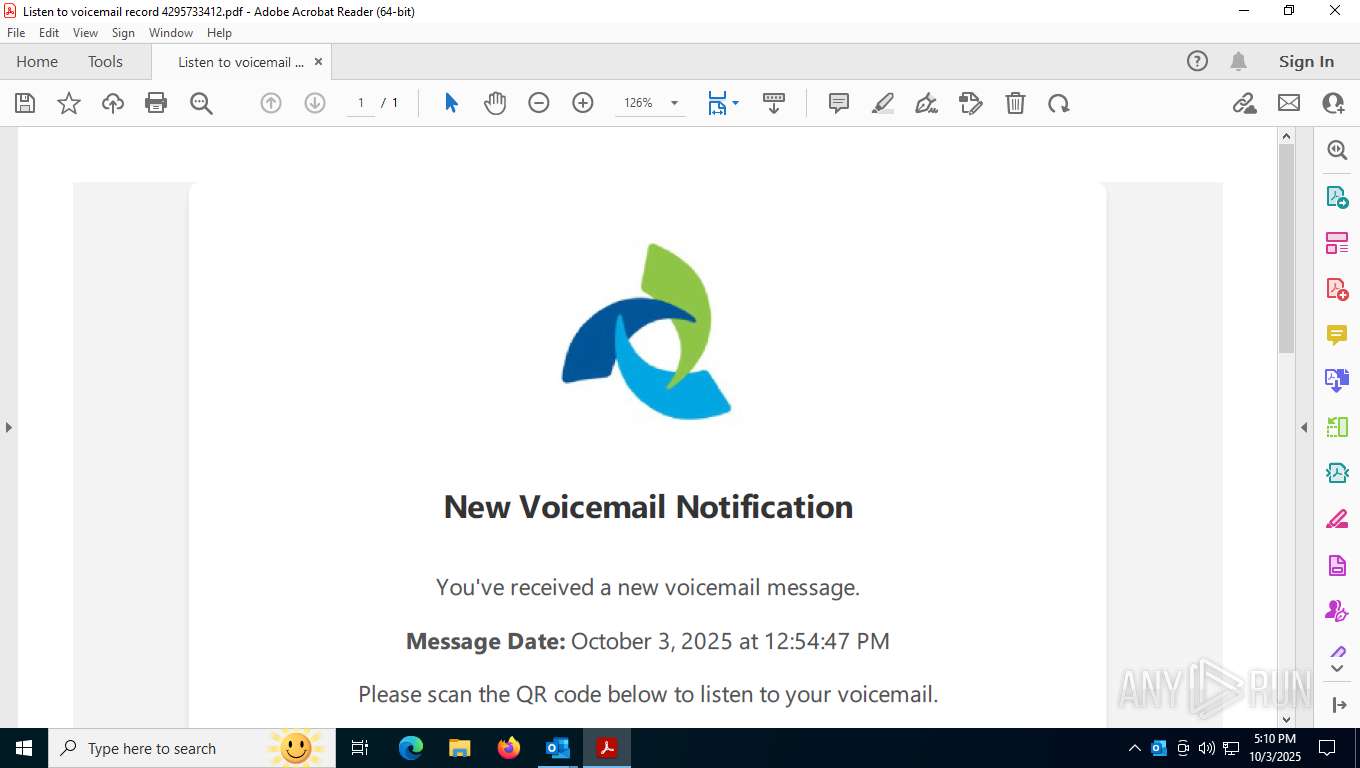
Task: Open fill and sign tool icon
Action: click(x=971, y=103)
